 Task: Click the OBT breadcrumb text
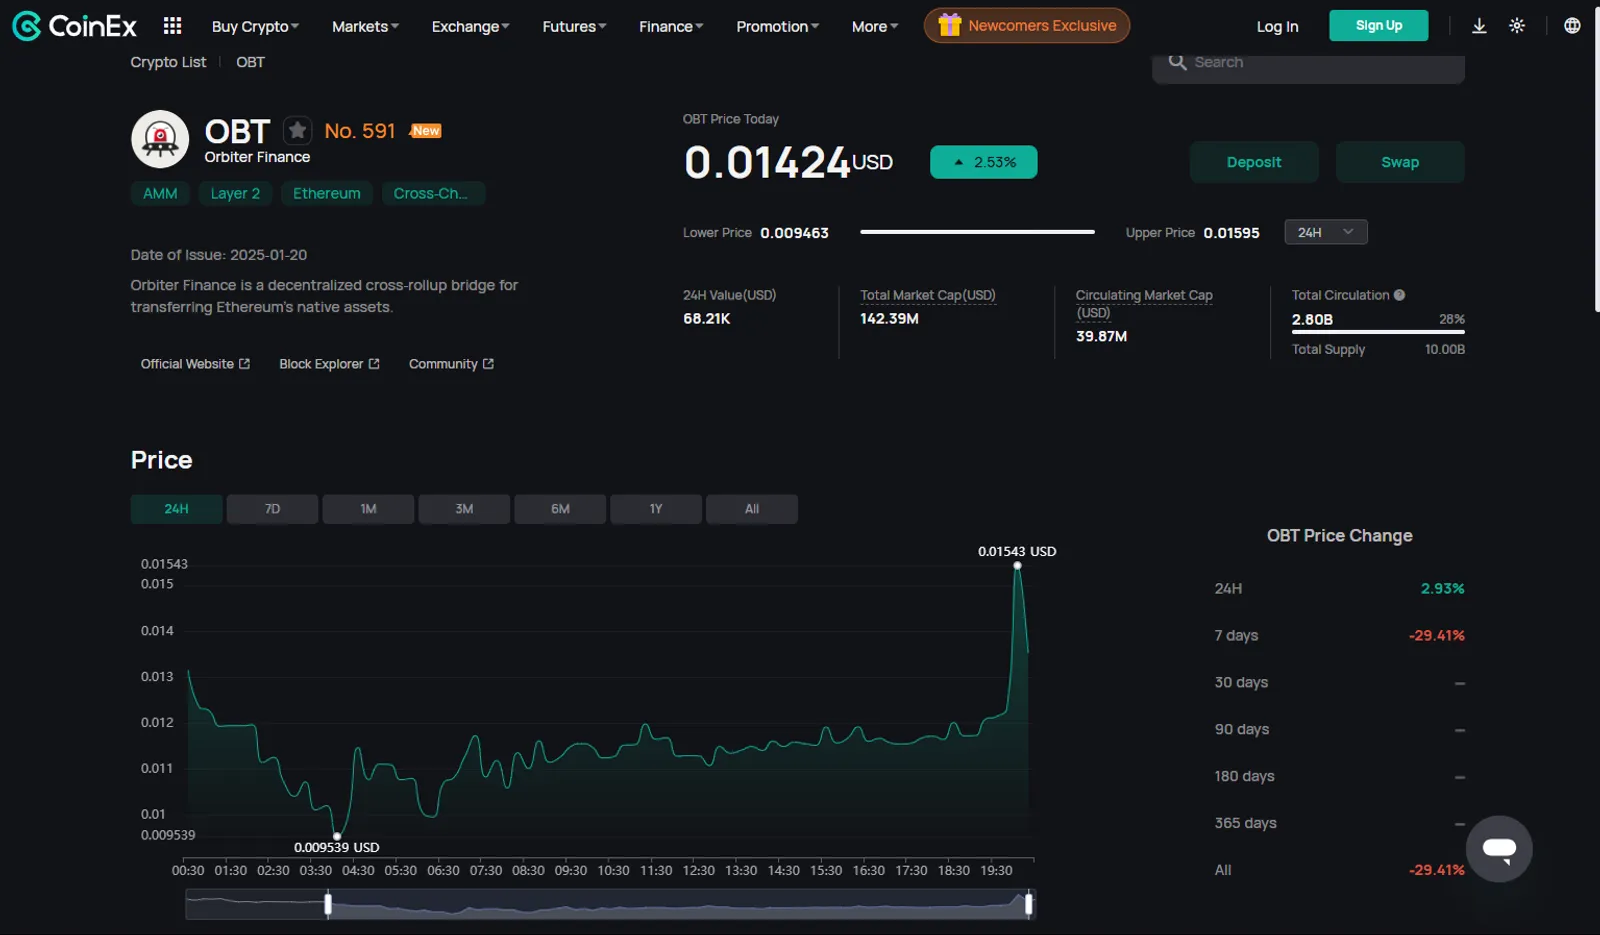coord(250,62)
